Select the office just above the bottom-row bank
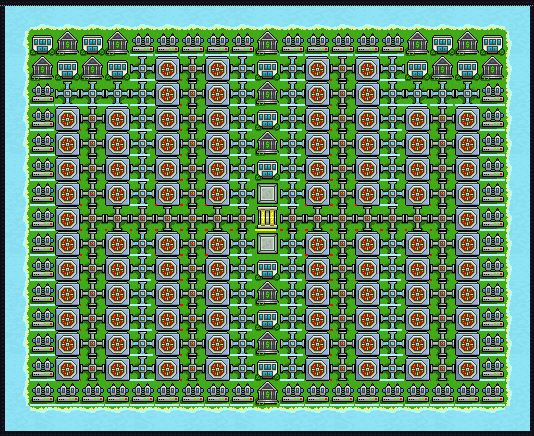Viewport: 534px width, 436px height. (x=267, y=369)
